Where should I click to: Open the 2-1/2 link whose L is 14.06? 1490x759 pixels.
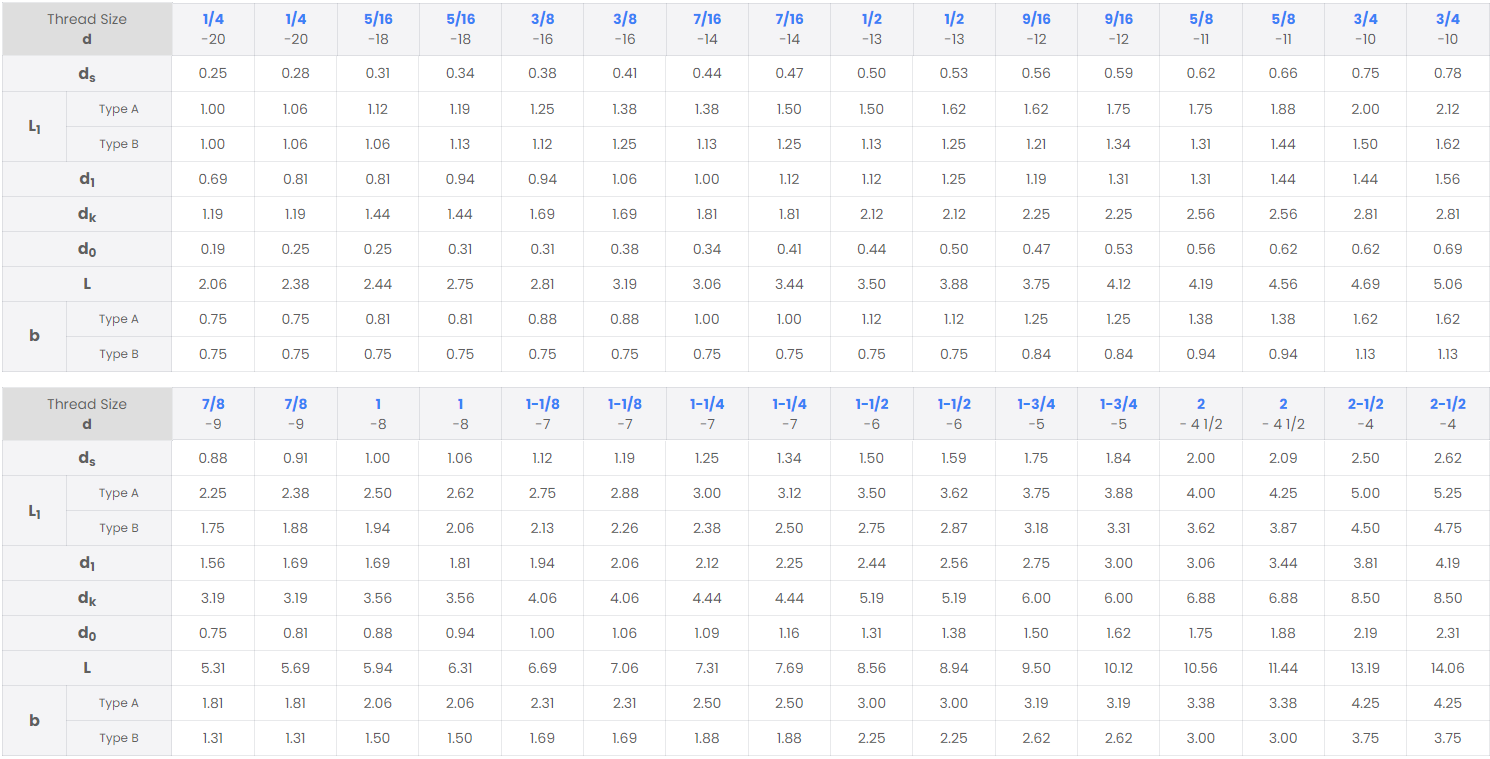coord(1447,404)
